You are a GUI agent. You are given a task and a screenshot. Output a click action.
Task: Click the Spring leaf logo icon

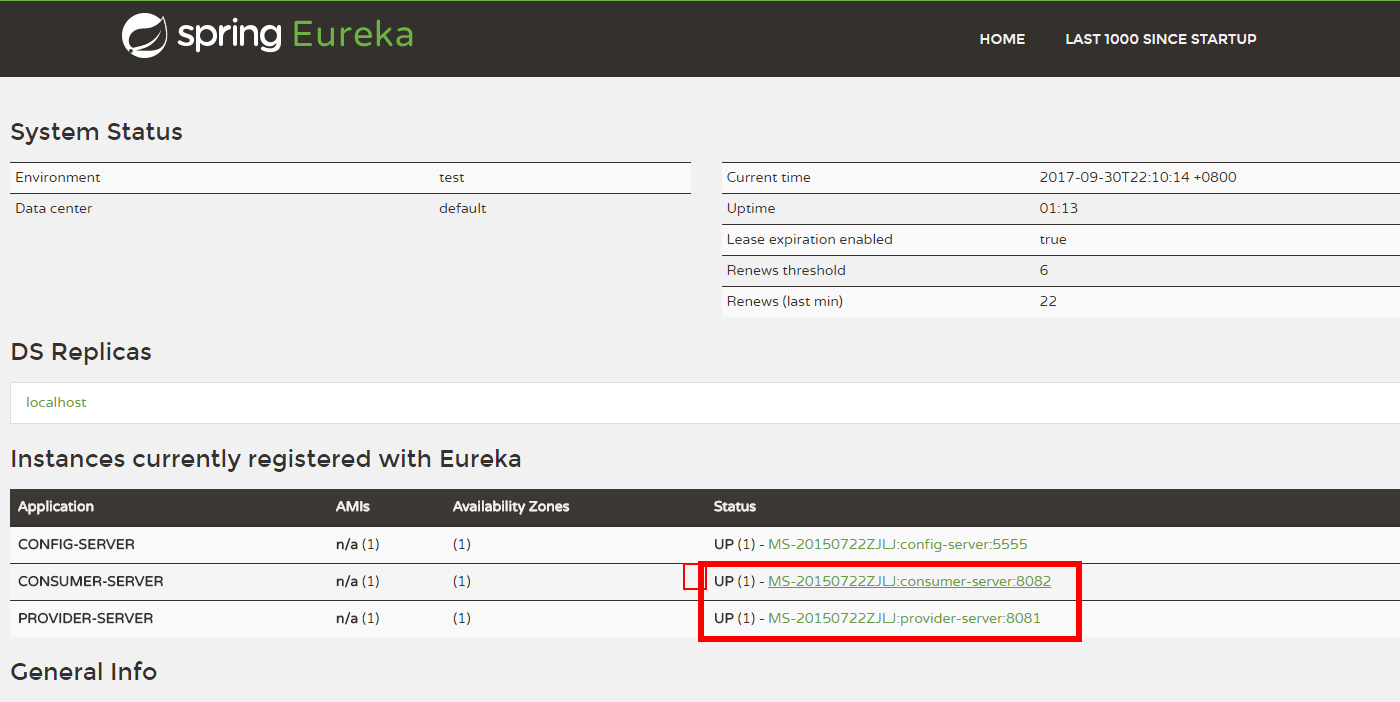pos(144,36)
